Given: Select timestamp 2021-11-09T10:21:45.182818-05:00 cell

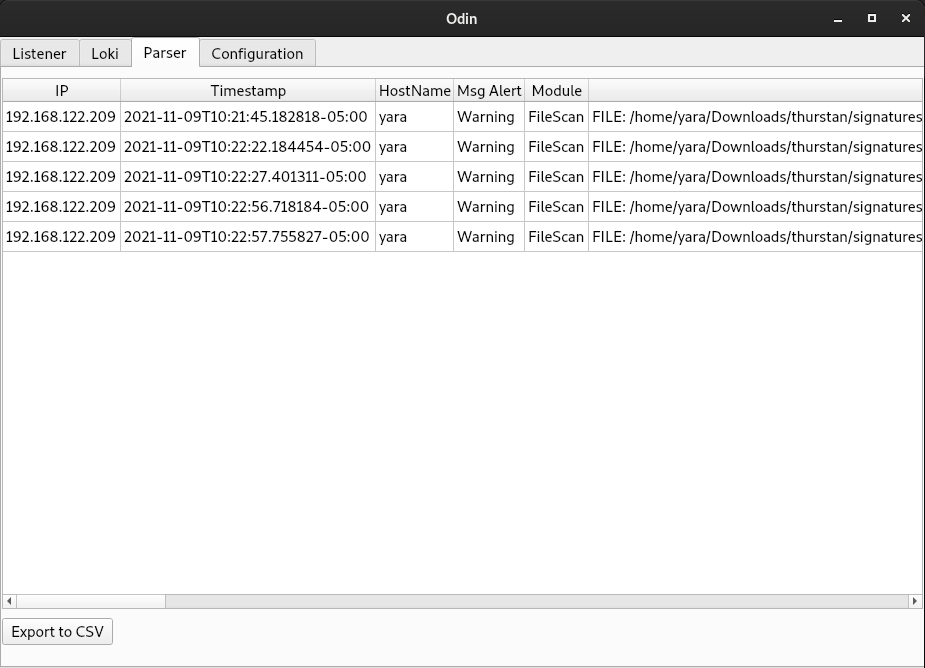Looking at the screenshot, I should [x=248, y=117].
